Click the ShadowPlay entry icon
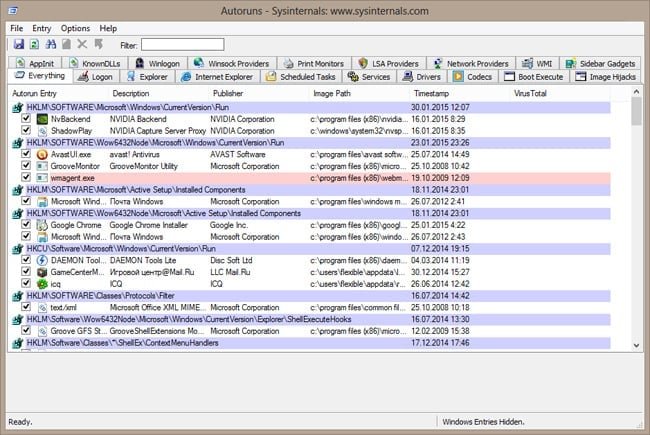This screenshot has height=435, width=650. [42, 131]
